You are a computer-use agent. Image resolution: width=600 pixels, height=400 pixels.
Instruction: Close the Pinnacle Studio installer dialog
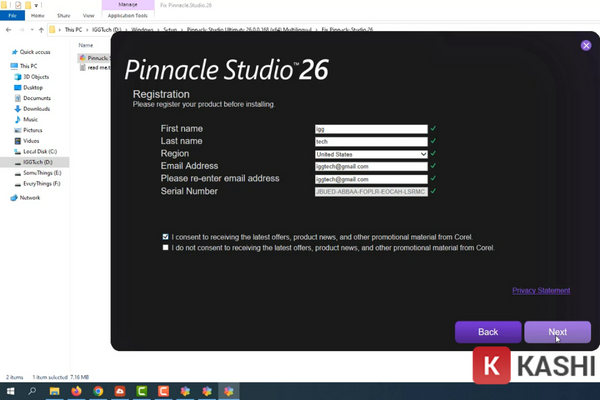click(586, 45)
